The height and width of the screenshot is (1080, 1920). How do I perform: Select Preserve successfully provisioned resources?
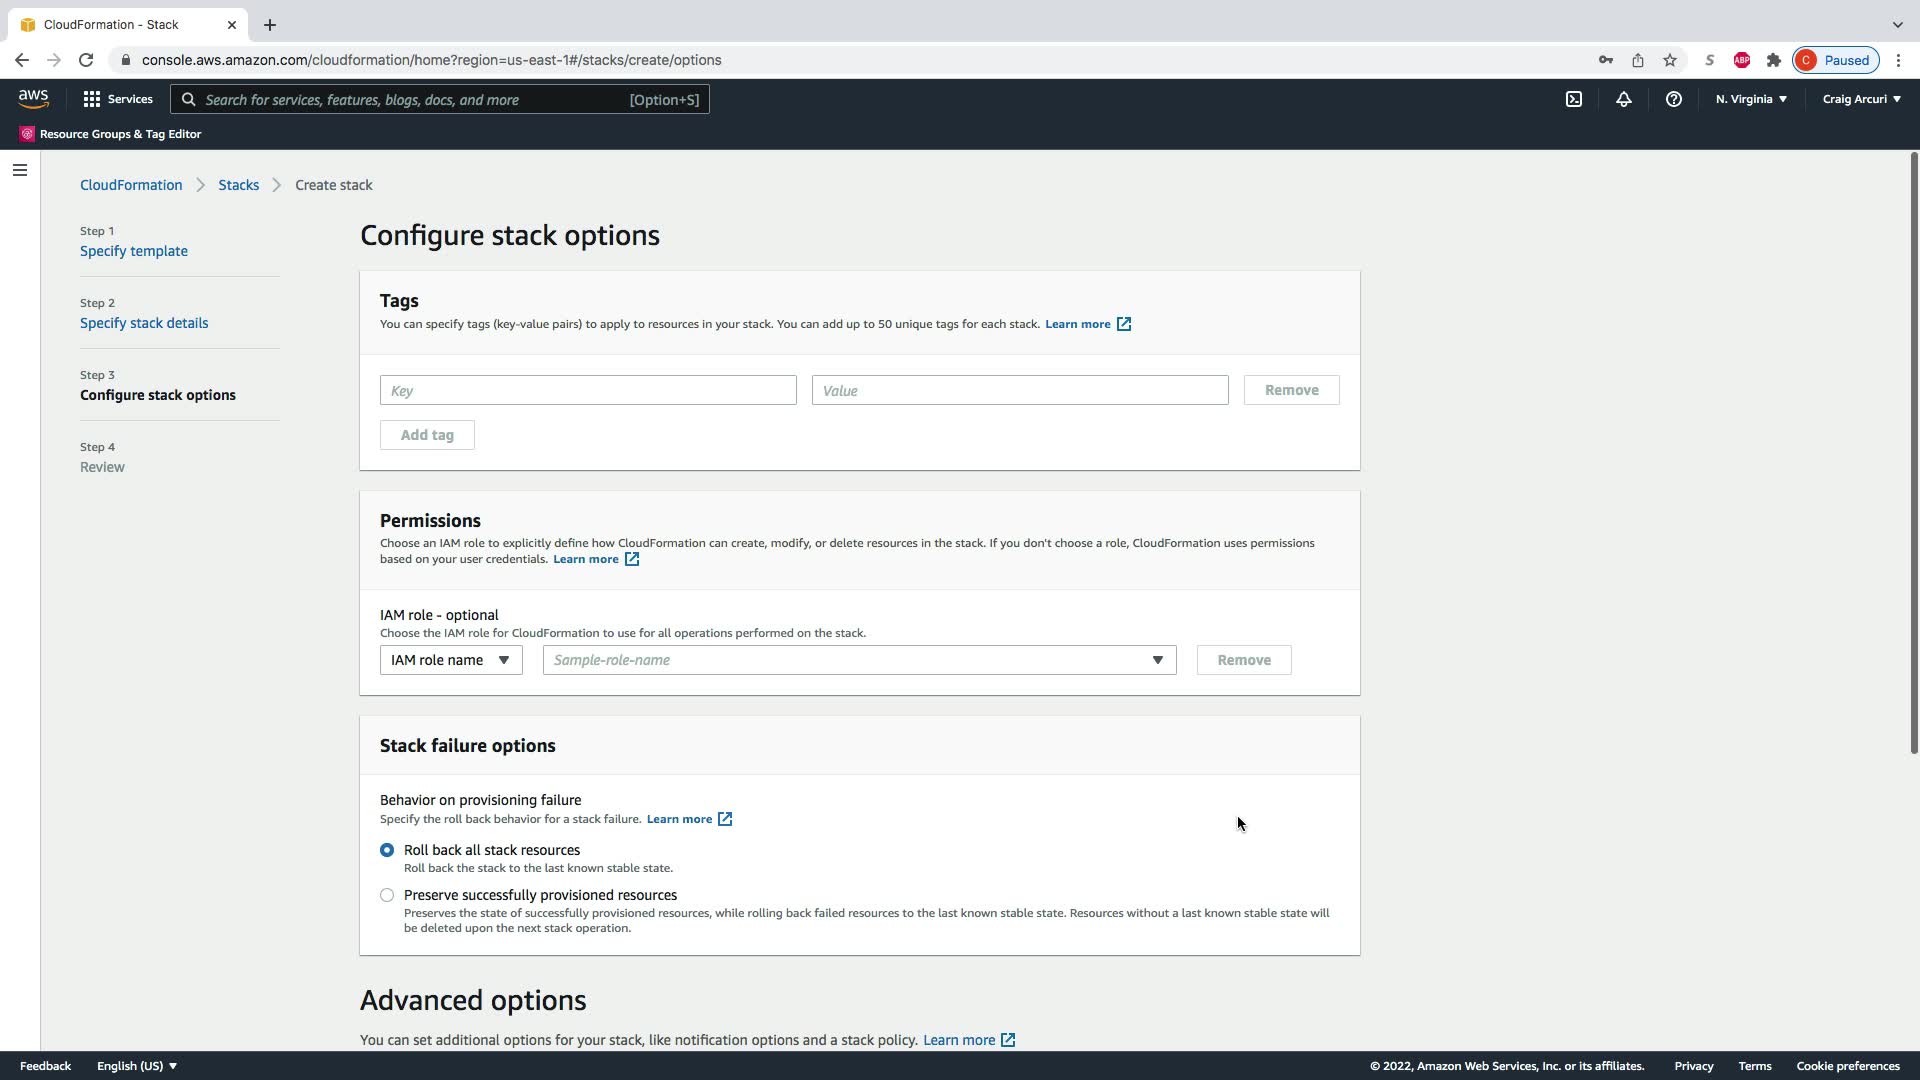[387, 895]
